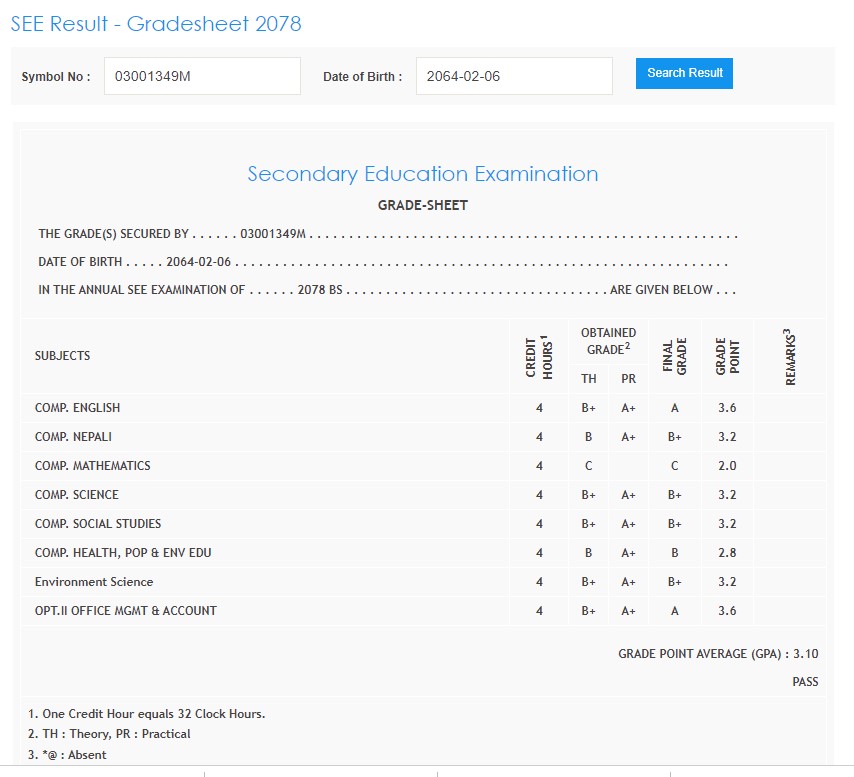Viewport: 854px width, 777px height.
Task: Click the 'Secondary Education Examination' title
Action: (422, 174)
